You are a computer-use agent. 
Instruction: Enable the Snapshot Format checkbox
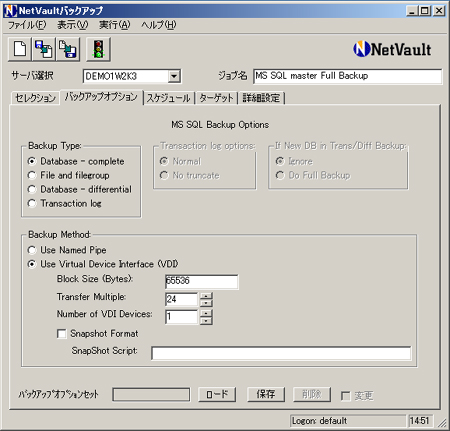[62, 334]
